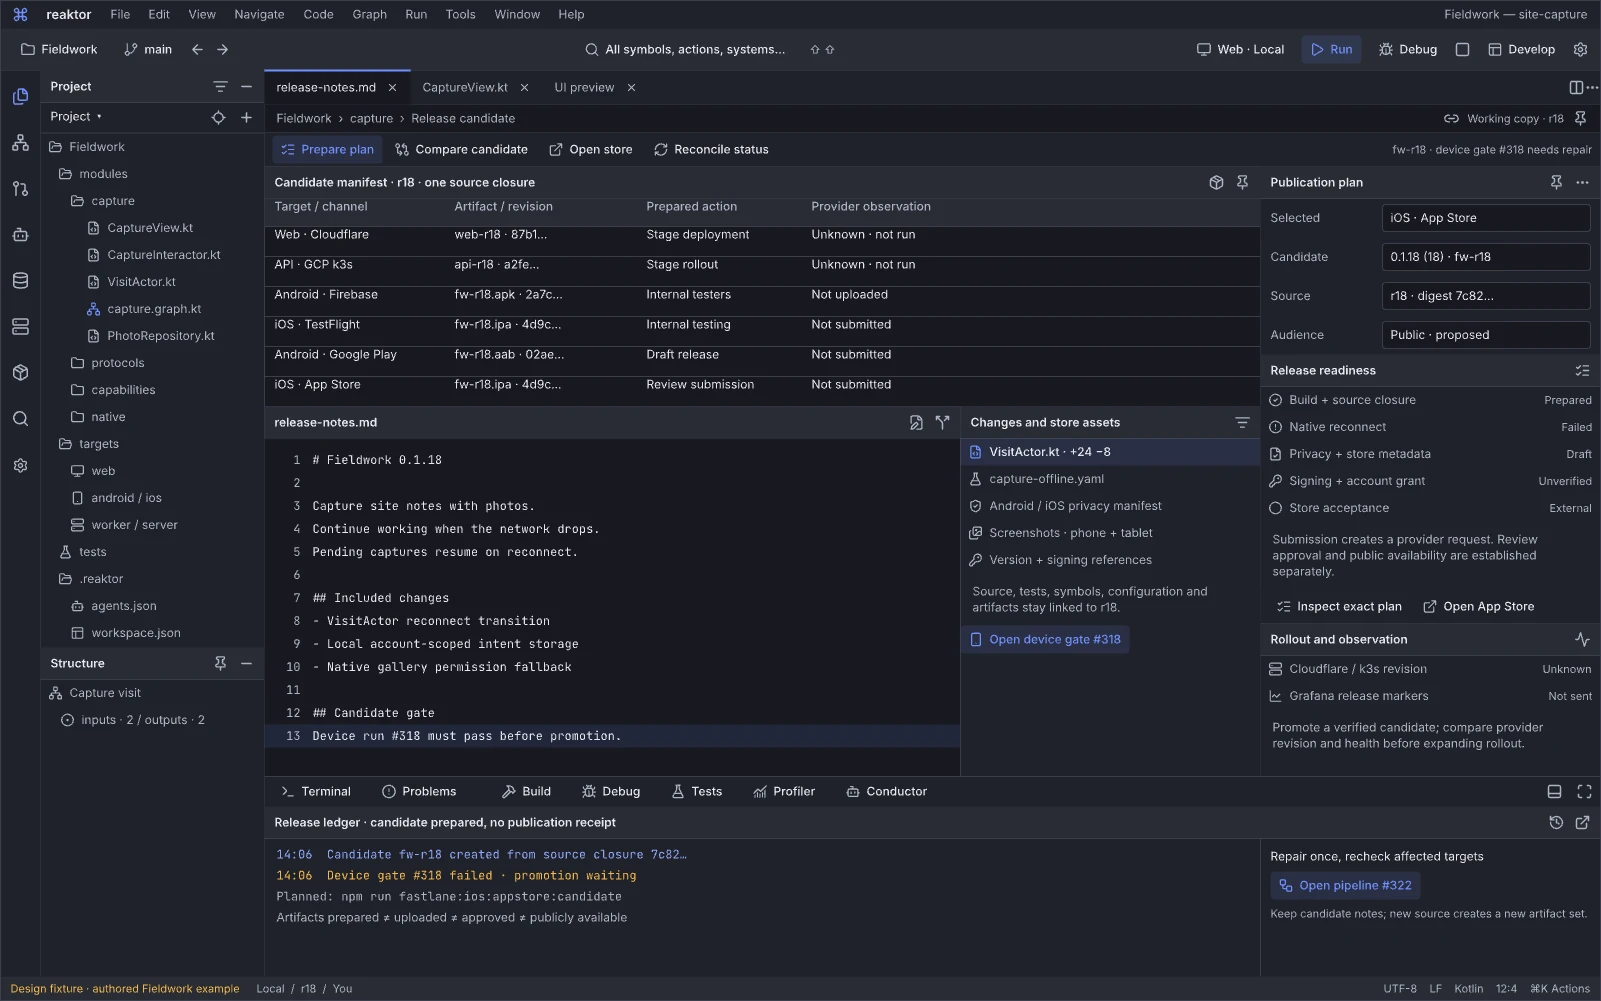Split the editor with the layout icon

tap(1576, 88)
